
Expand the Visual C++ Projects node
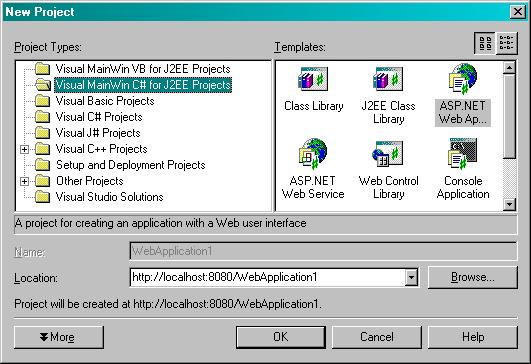(24, 149)
